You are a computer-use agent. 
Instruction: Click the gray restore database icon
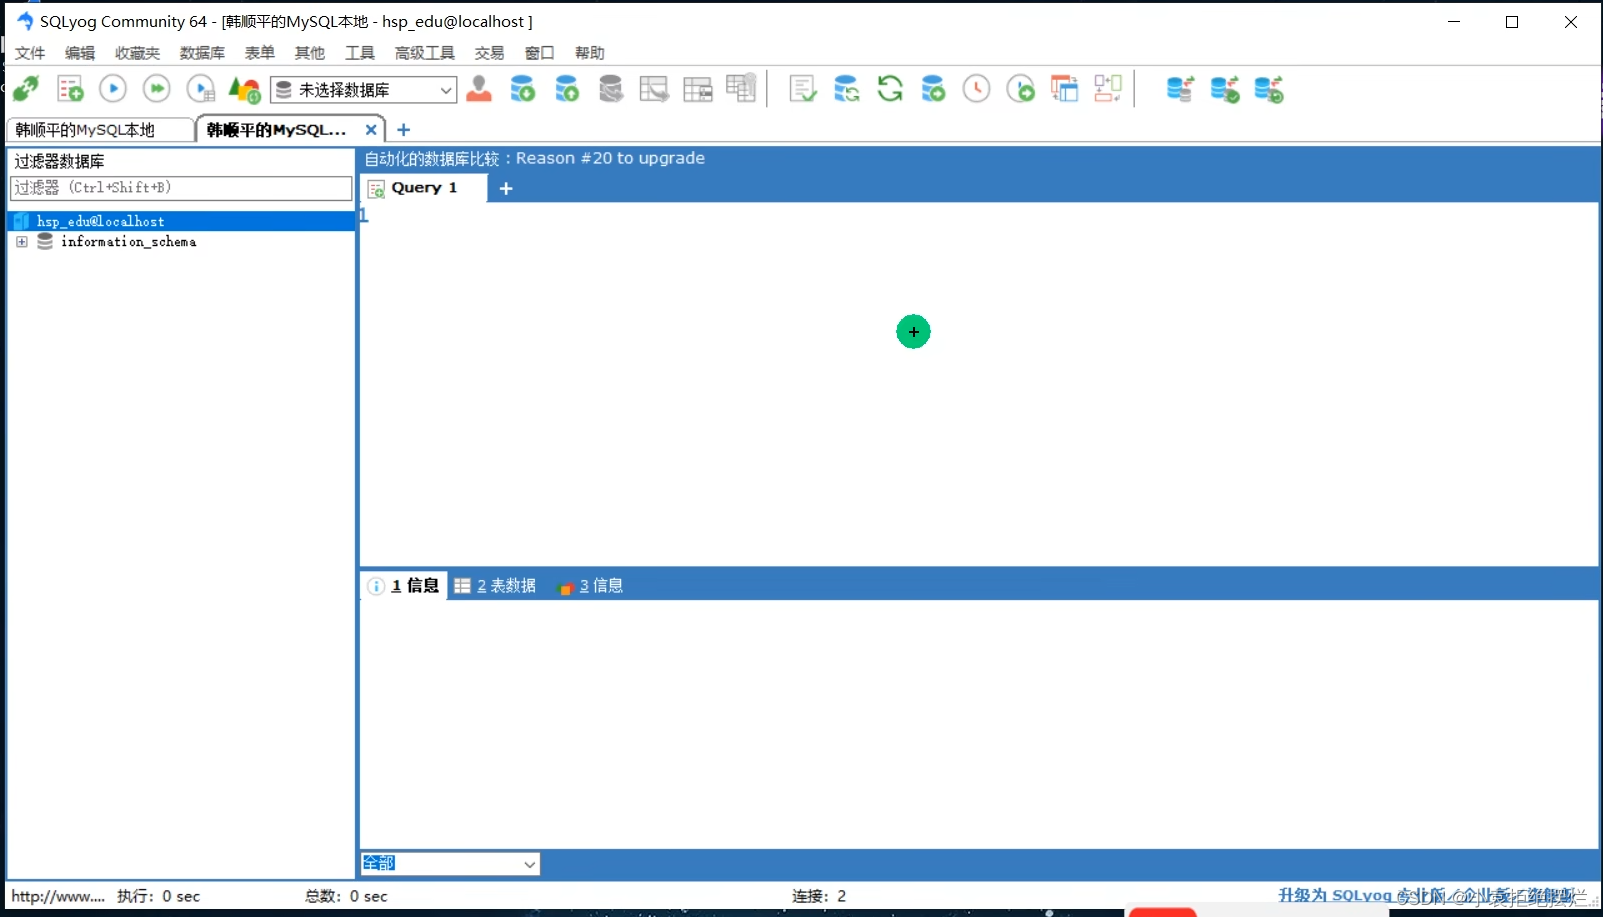click(x=610, y=89)
